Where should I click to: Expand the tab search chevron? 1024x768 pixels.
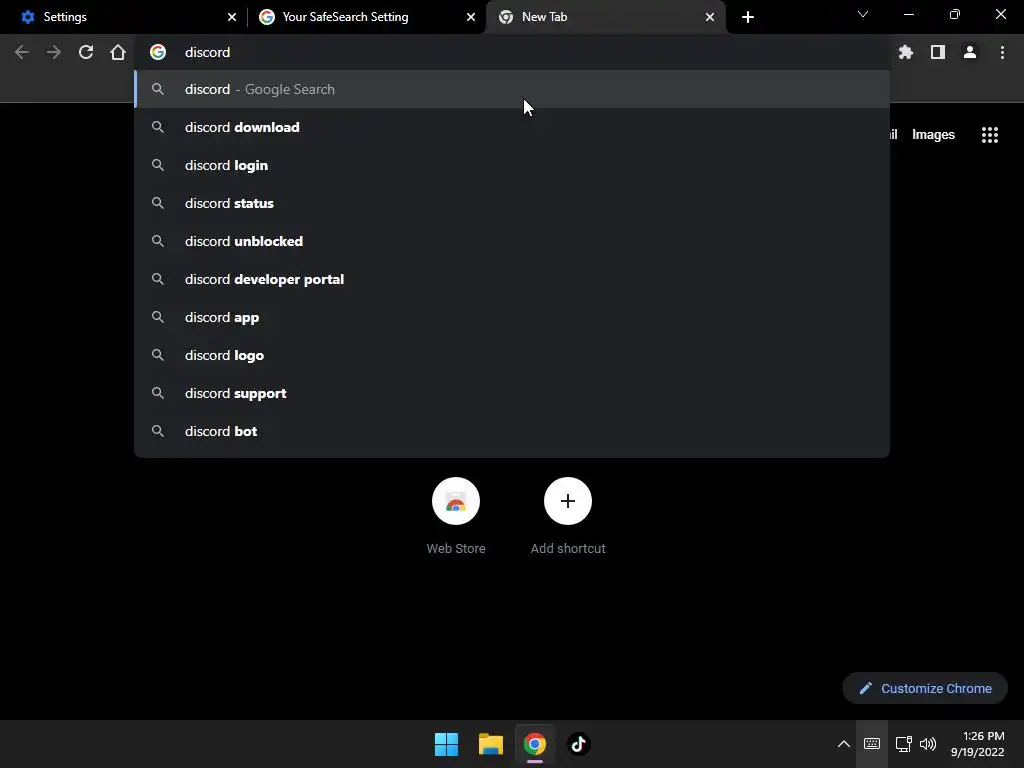(863, 14)
